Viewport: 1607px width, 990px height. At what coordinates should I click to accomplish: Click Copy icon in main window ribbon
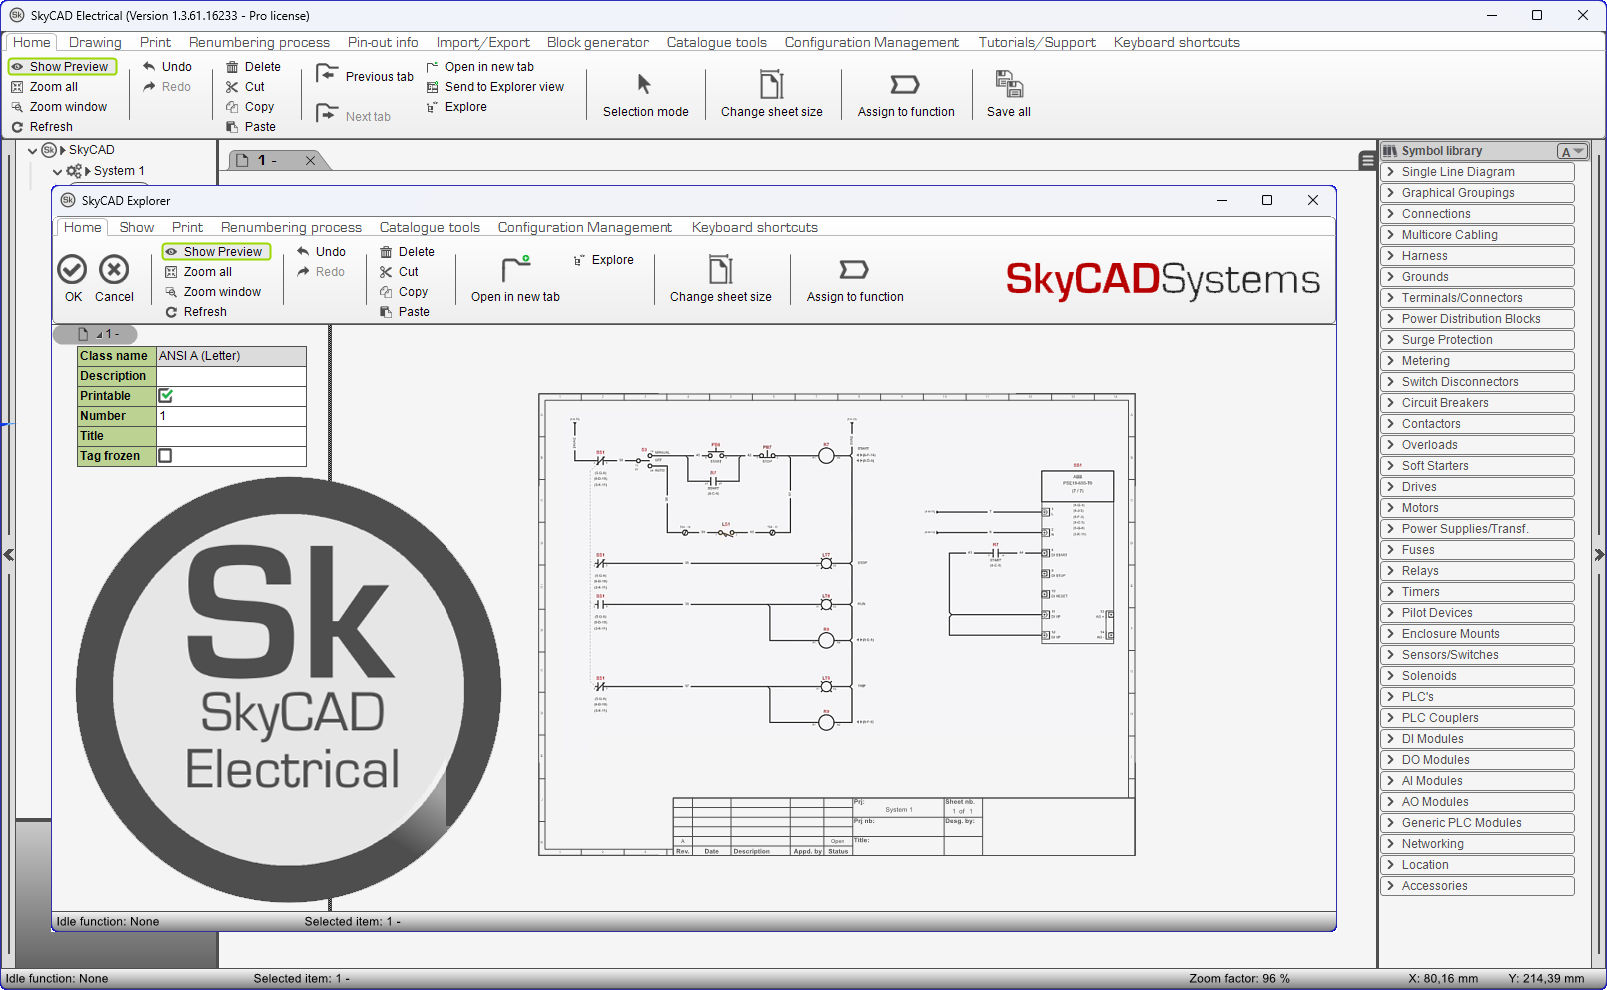click(232, 107)
